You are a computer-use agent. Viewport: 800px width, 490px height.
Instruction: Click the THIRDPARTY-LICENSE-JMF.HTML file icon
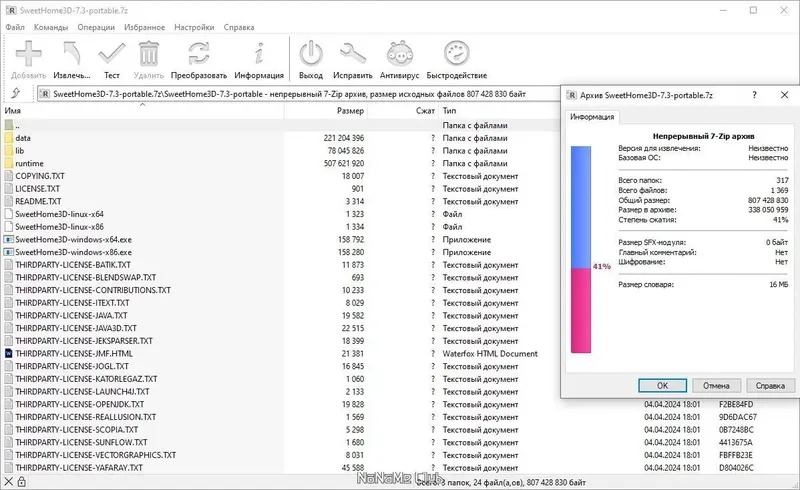(9, 353)
